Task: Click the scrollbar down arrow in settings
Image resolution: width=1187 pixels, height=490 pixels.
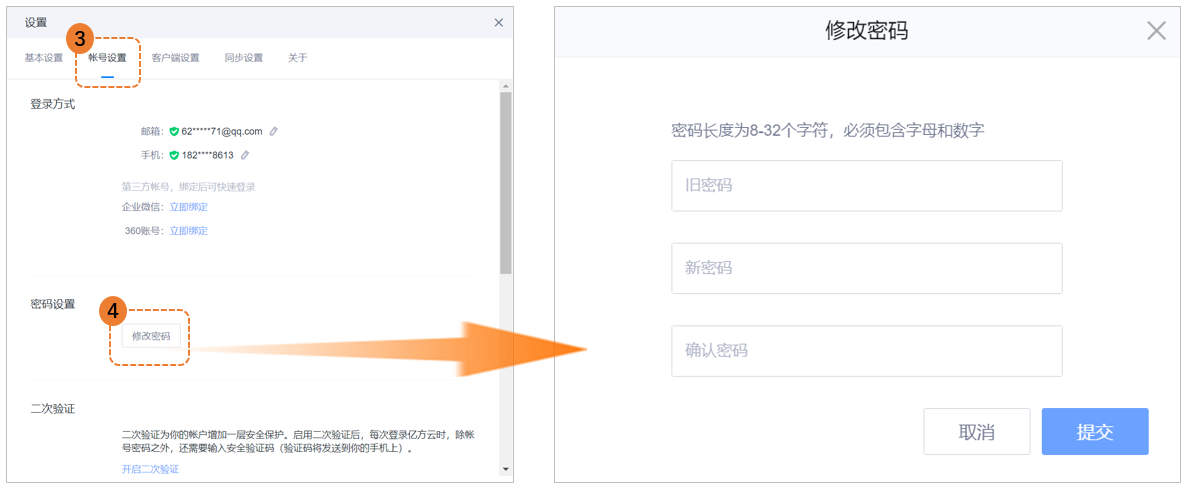Action: 505,468
